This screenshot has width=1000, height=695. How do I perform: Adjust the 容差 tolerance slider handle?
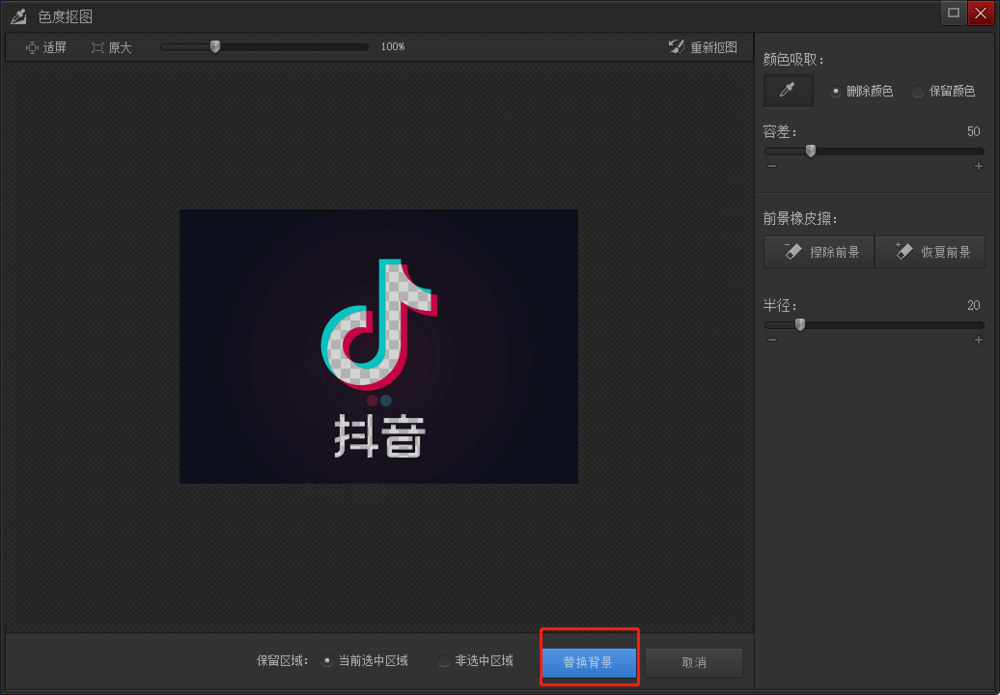(811, 151)
